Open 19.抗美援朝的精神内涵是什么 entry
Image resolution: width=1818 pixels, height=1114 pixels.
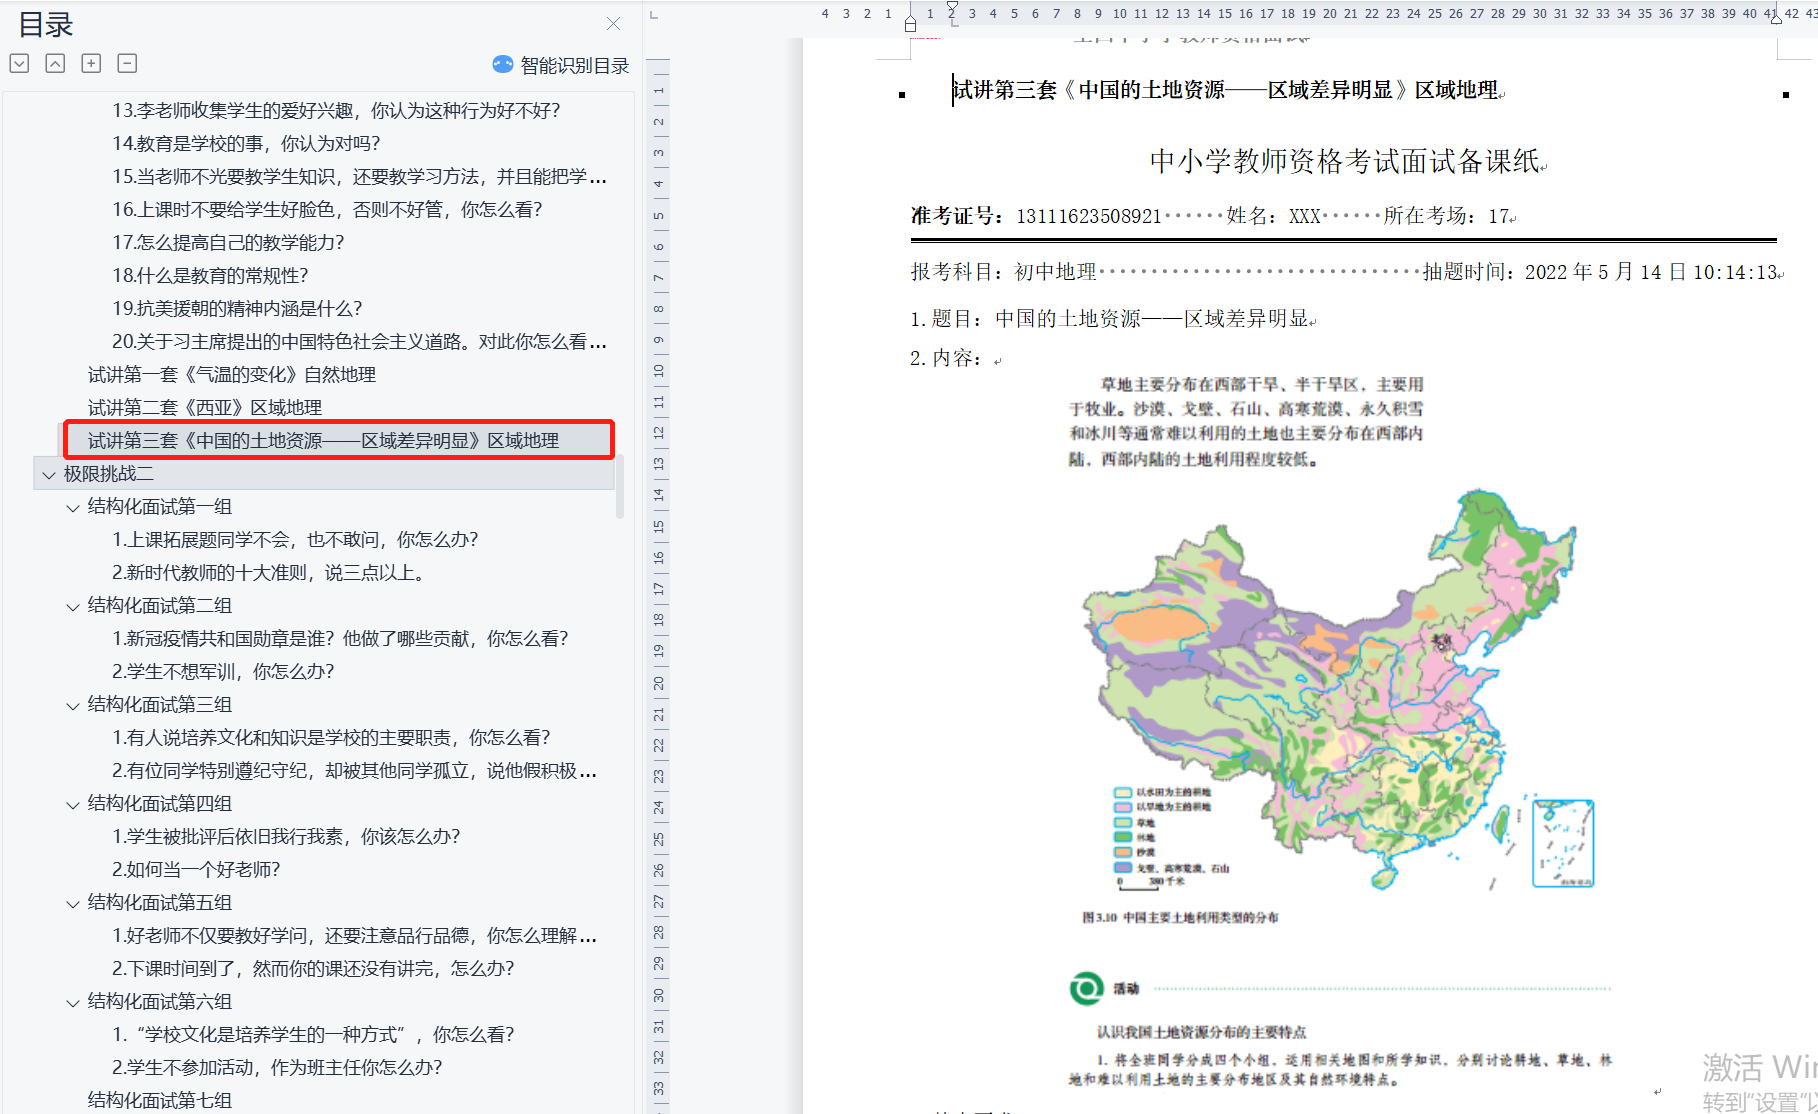(237, 309)
